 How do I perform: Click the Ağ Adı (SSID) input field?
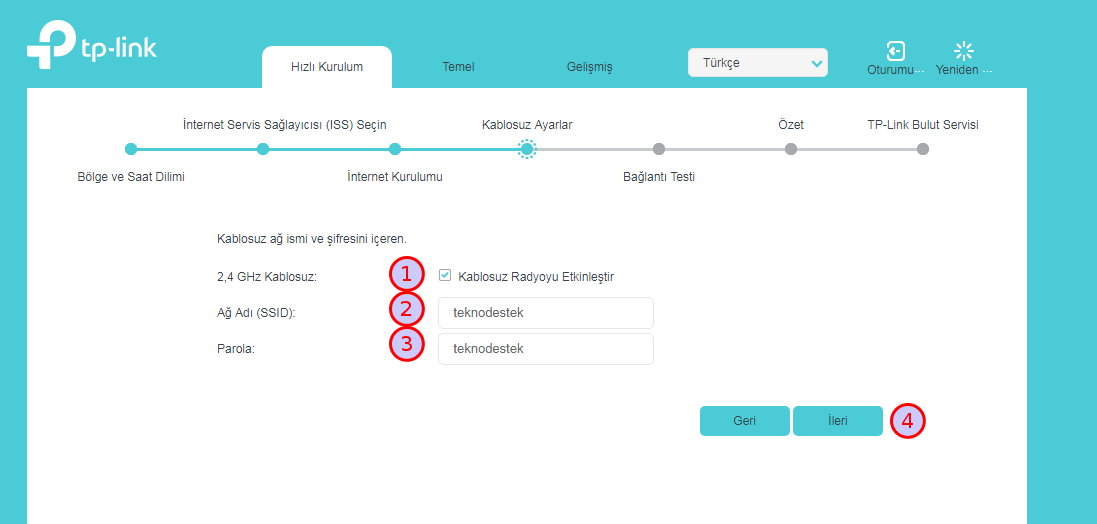tap(545, 313)
